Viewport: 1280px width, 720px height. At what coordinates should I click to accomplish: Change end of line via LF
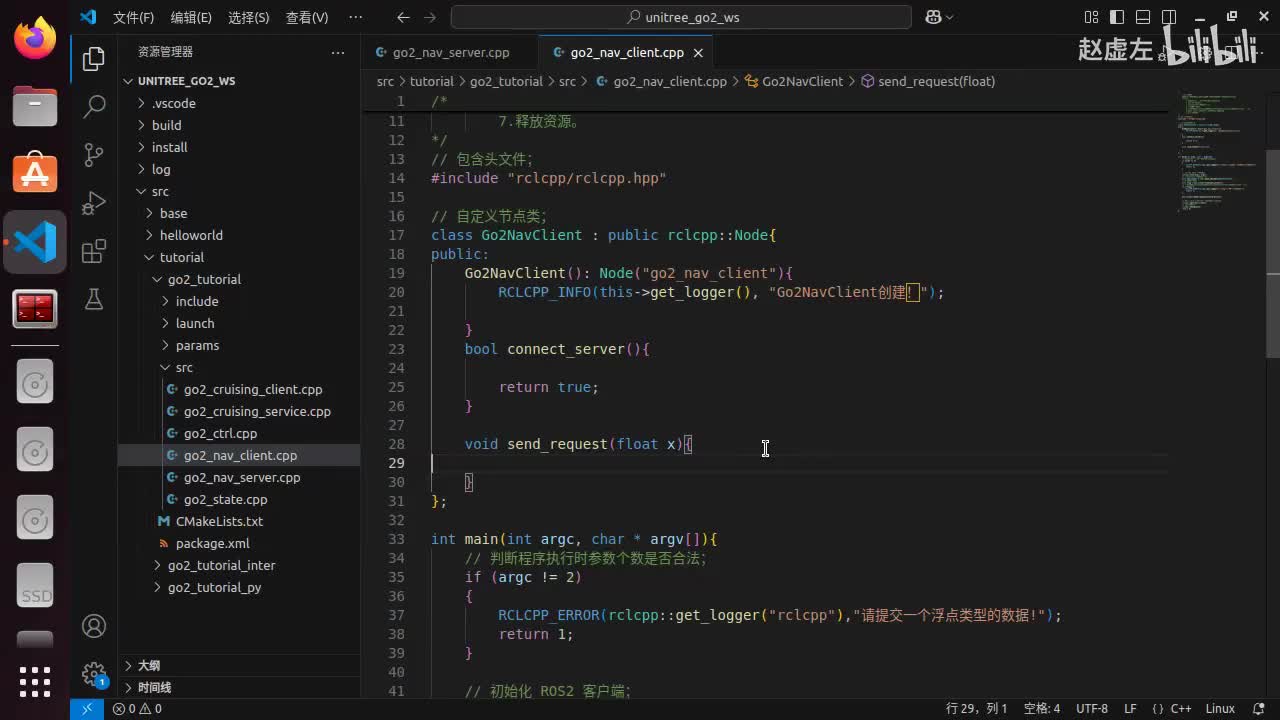point(1130,709)
